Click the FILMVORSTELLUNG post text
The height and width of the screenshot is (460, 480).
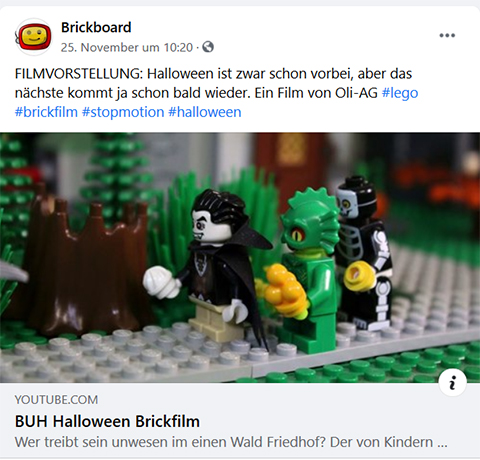tap(213, 93)
